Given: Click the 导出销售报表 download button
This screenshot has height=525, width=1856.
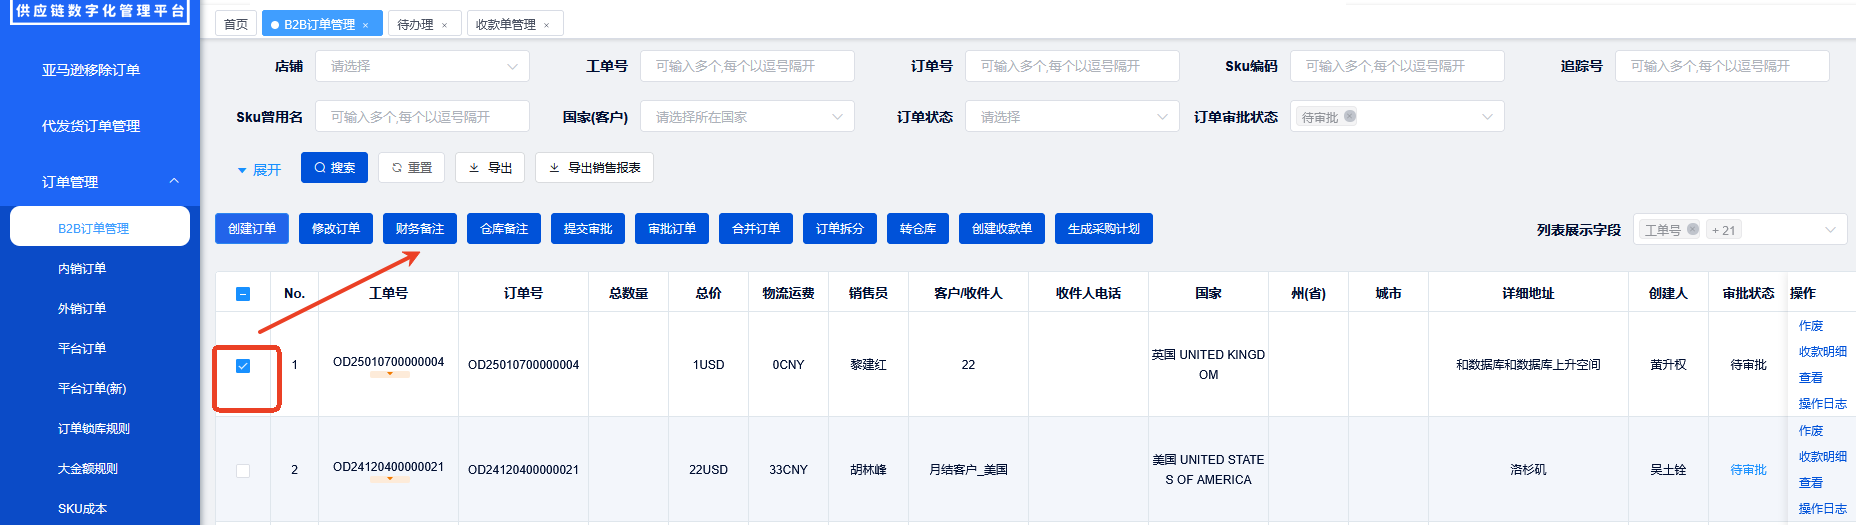Looking at the screenshot, I should pos(594,168).
